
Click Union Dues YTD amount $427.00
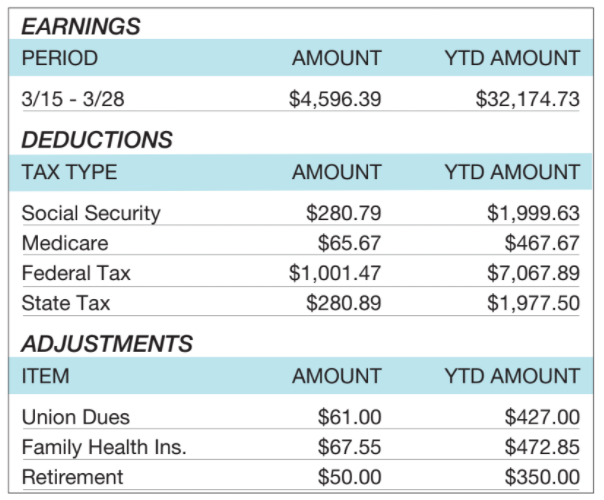click(542, 417)
